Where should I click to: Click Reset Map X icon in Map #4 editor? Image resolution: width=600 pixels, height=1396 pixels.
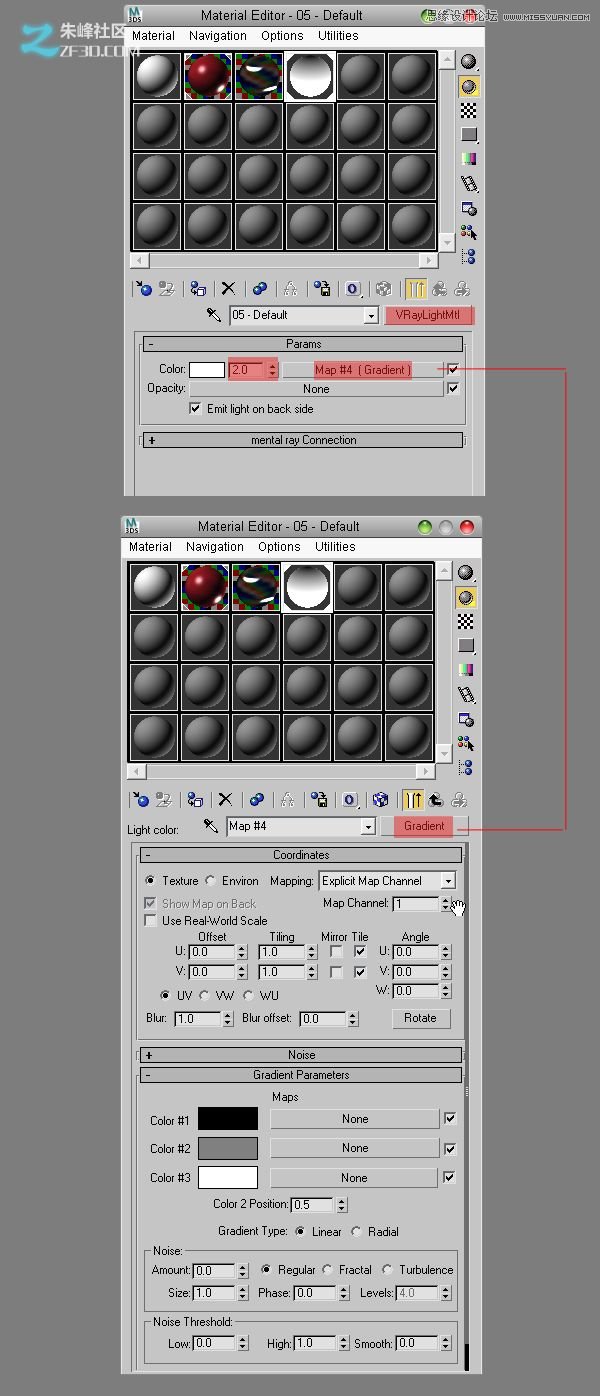pos(225,800)
